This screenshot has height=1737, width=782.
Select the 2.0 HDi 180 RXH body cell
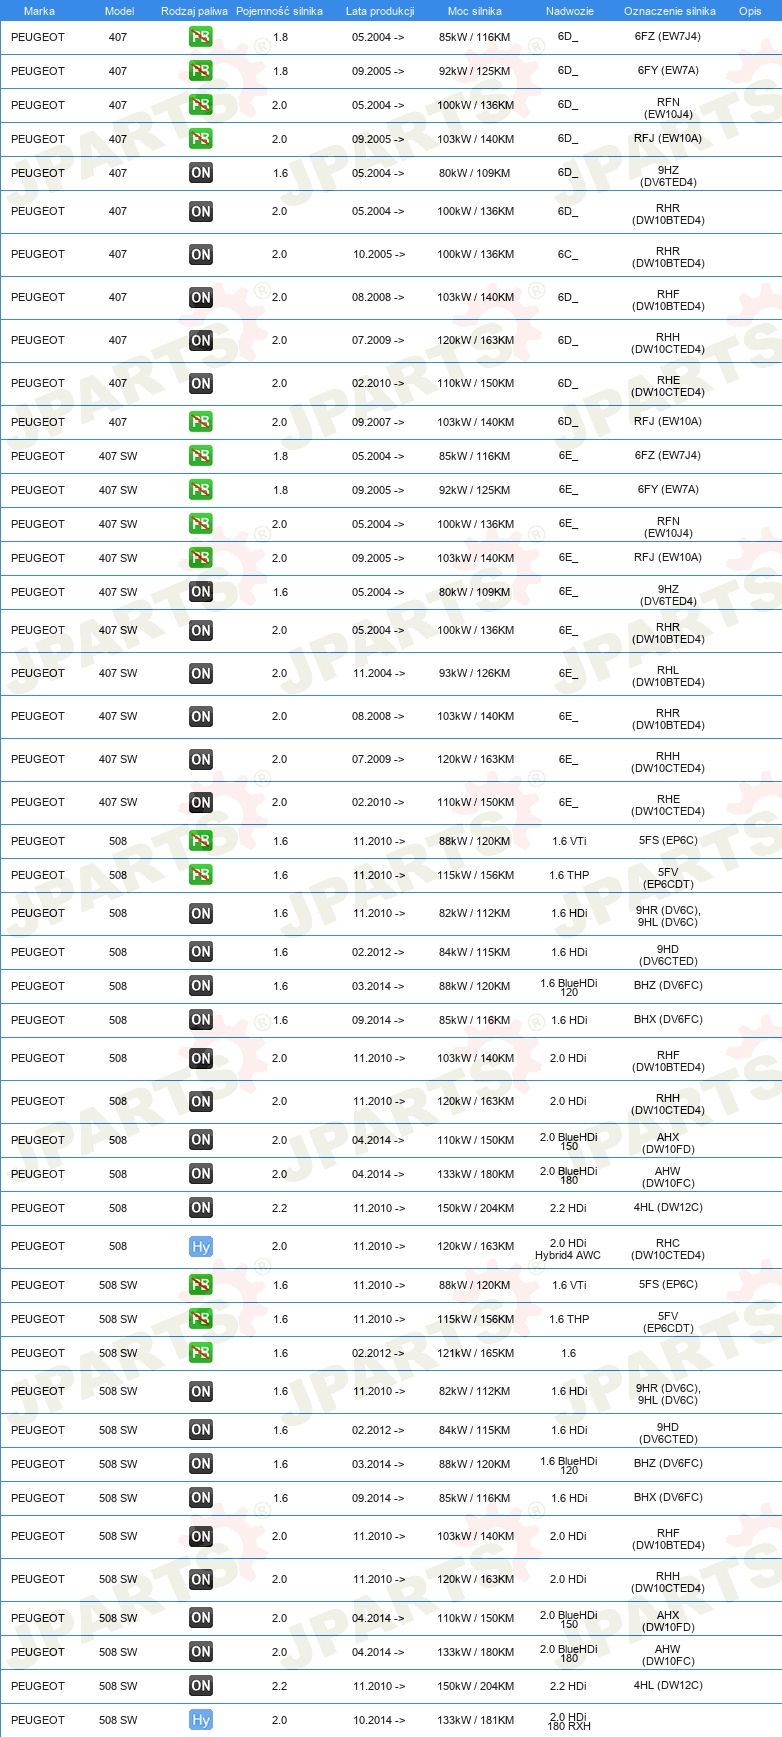click(x=569, y=1721)
